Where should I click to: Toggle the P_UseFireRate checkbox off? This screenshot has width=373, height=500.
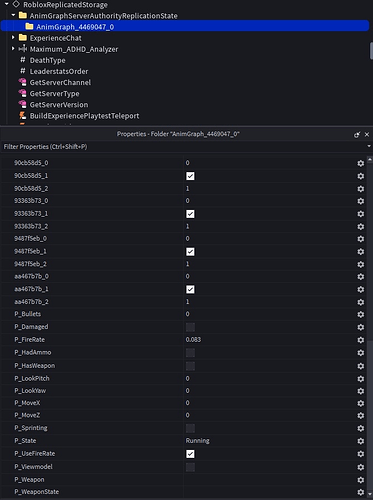[x=190, y=454]
